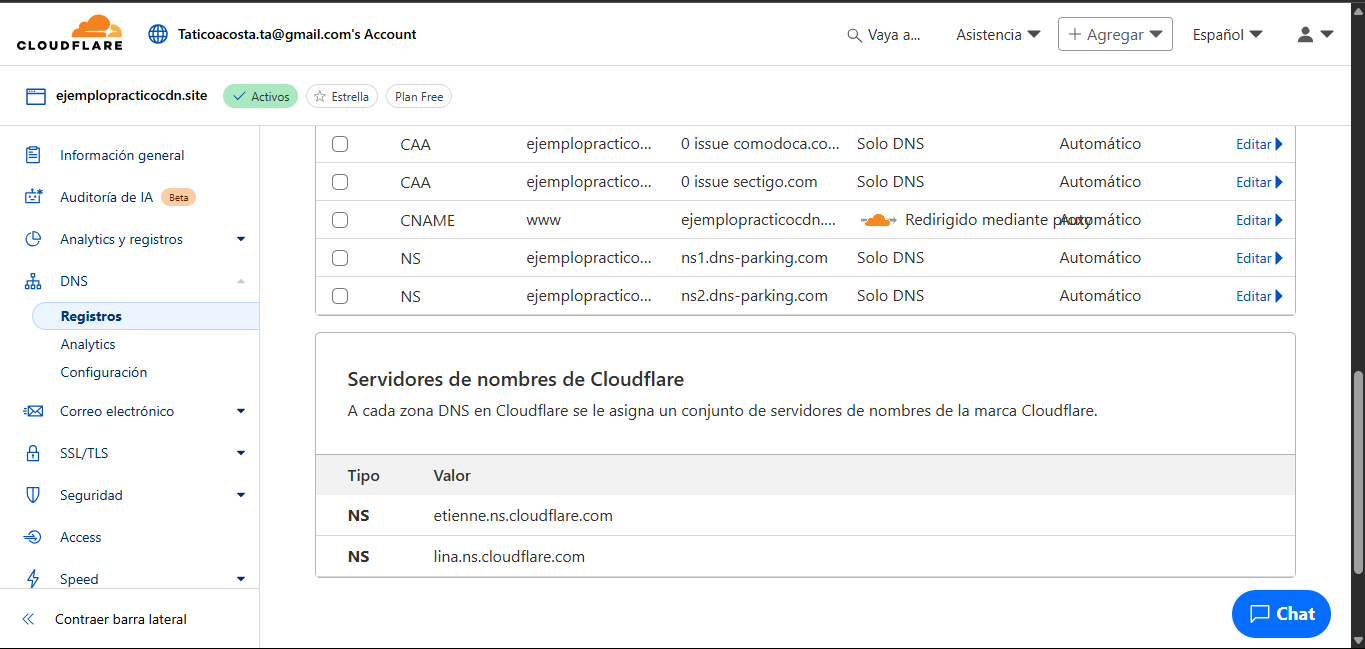Screen dimensions: 1365x649
Task: Click the site window icon next to ejemplopracticocdn.site
Action: coord(36,96)
